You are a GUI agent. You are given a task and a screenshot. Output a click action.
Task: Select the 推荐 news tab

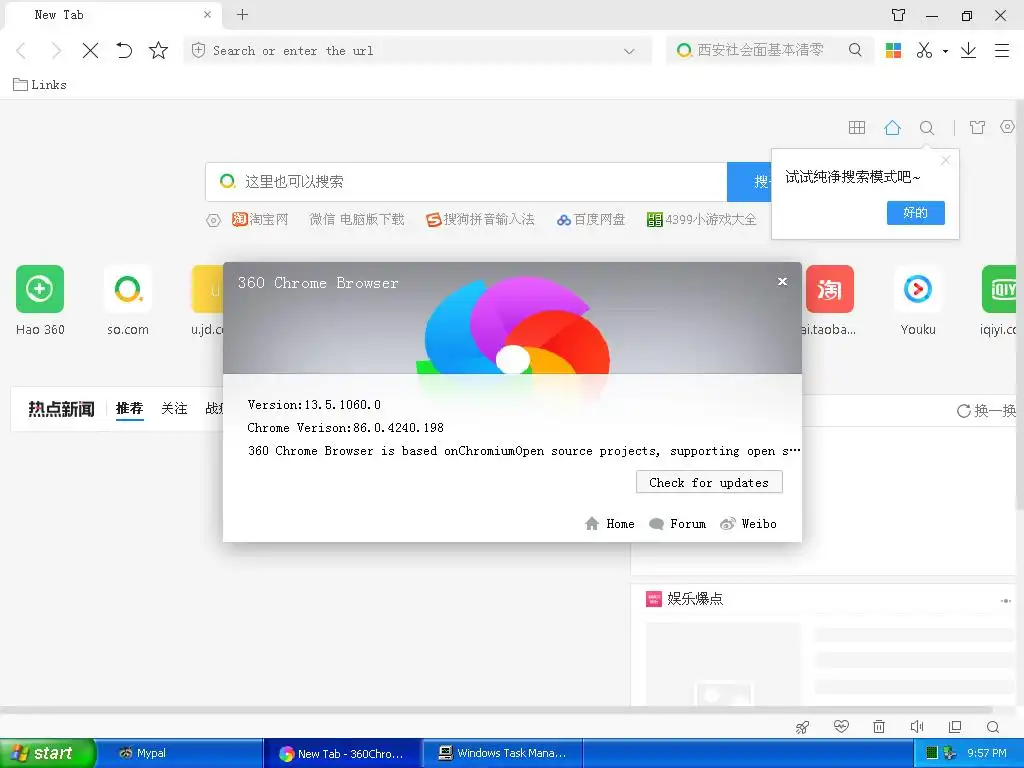tap(129, 409)
